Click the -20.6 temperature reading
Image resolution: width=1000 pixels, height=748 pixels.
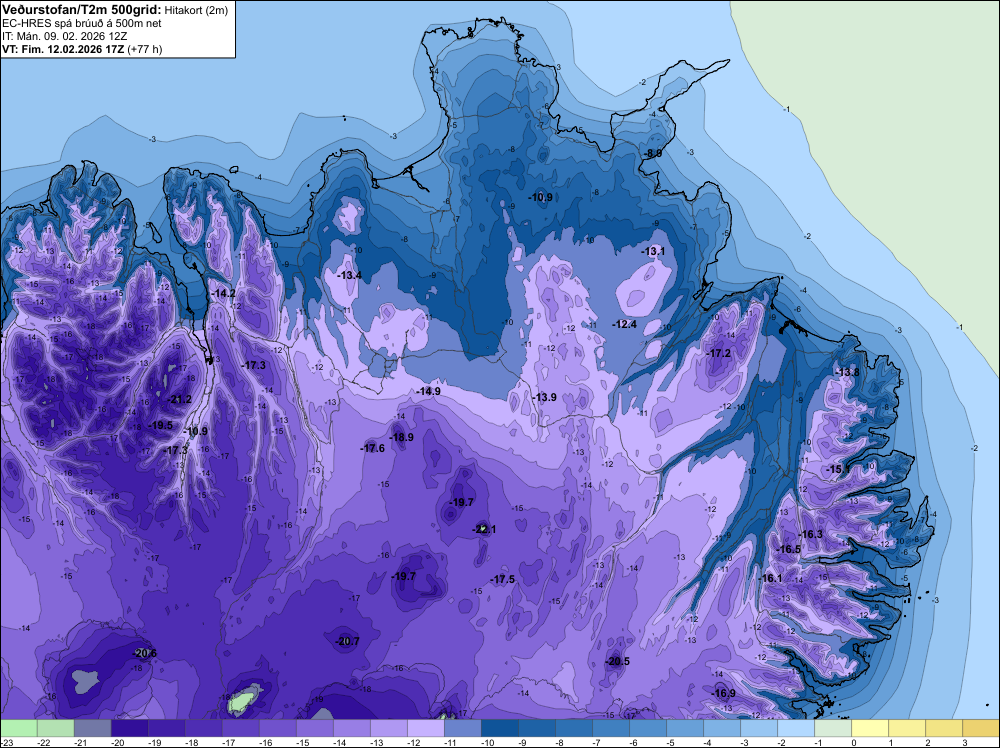pos(145,653)
